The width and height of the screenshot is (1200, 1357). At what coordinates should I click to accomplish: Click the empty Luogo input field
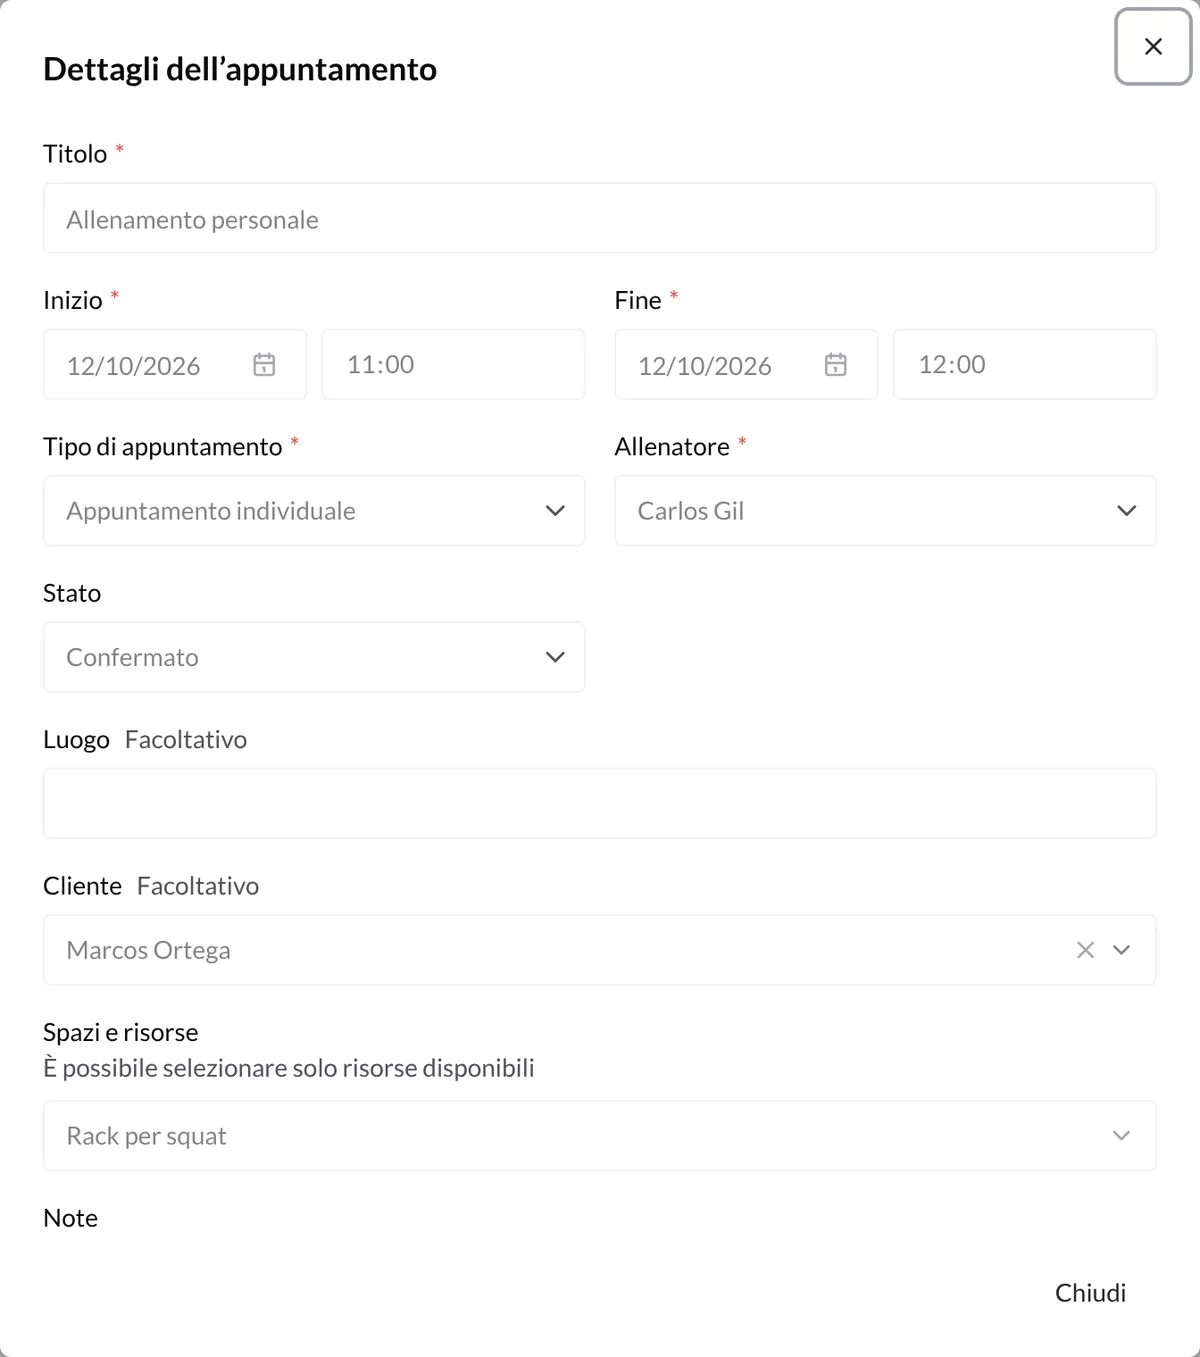pyautogui.click(x=600, y=803)
